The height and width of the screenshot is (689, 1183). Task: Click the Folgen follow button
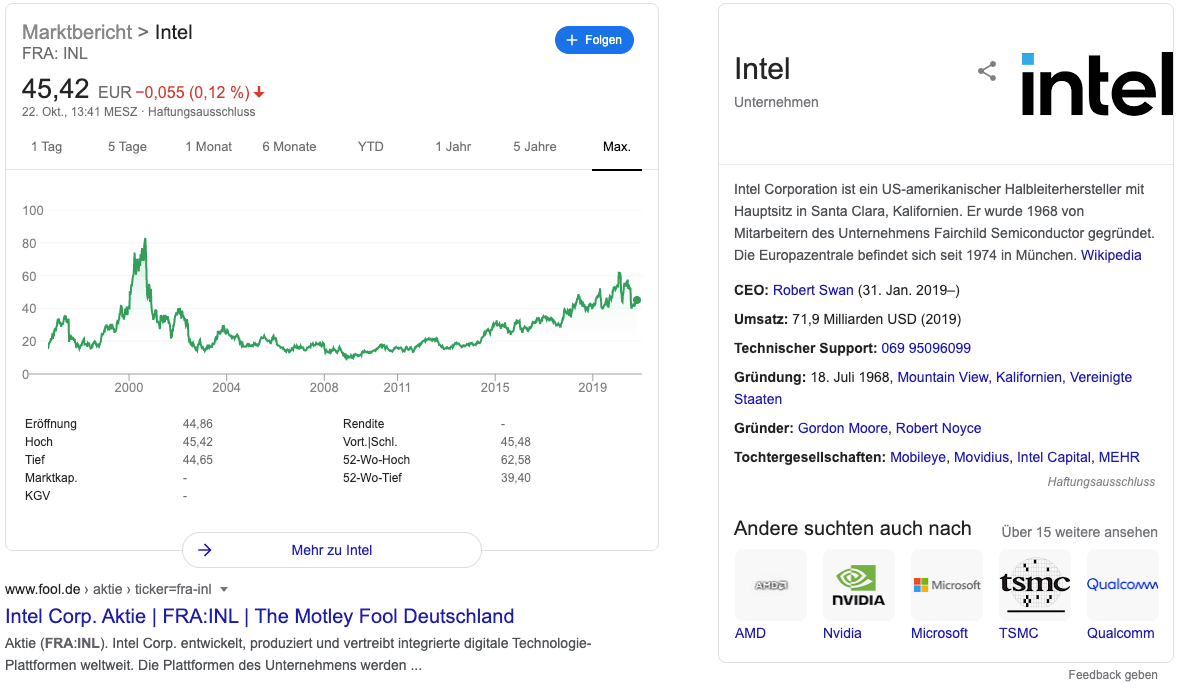click(594, 40)
